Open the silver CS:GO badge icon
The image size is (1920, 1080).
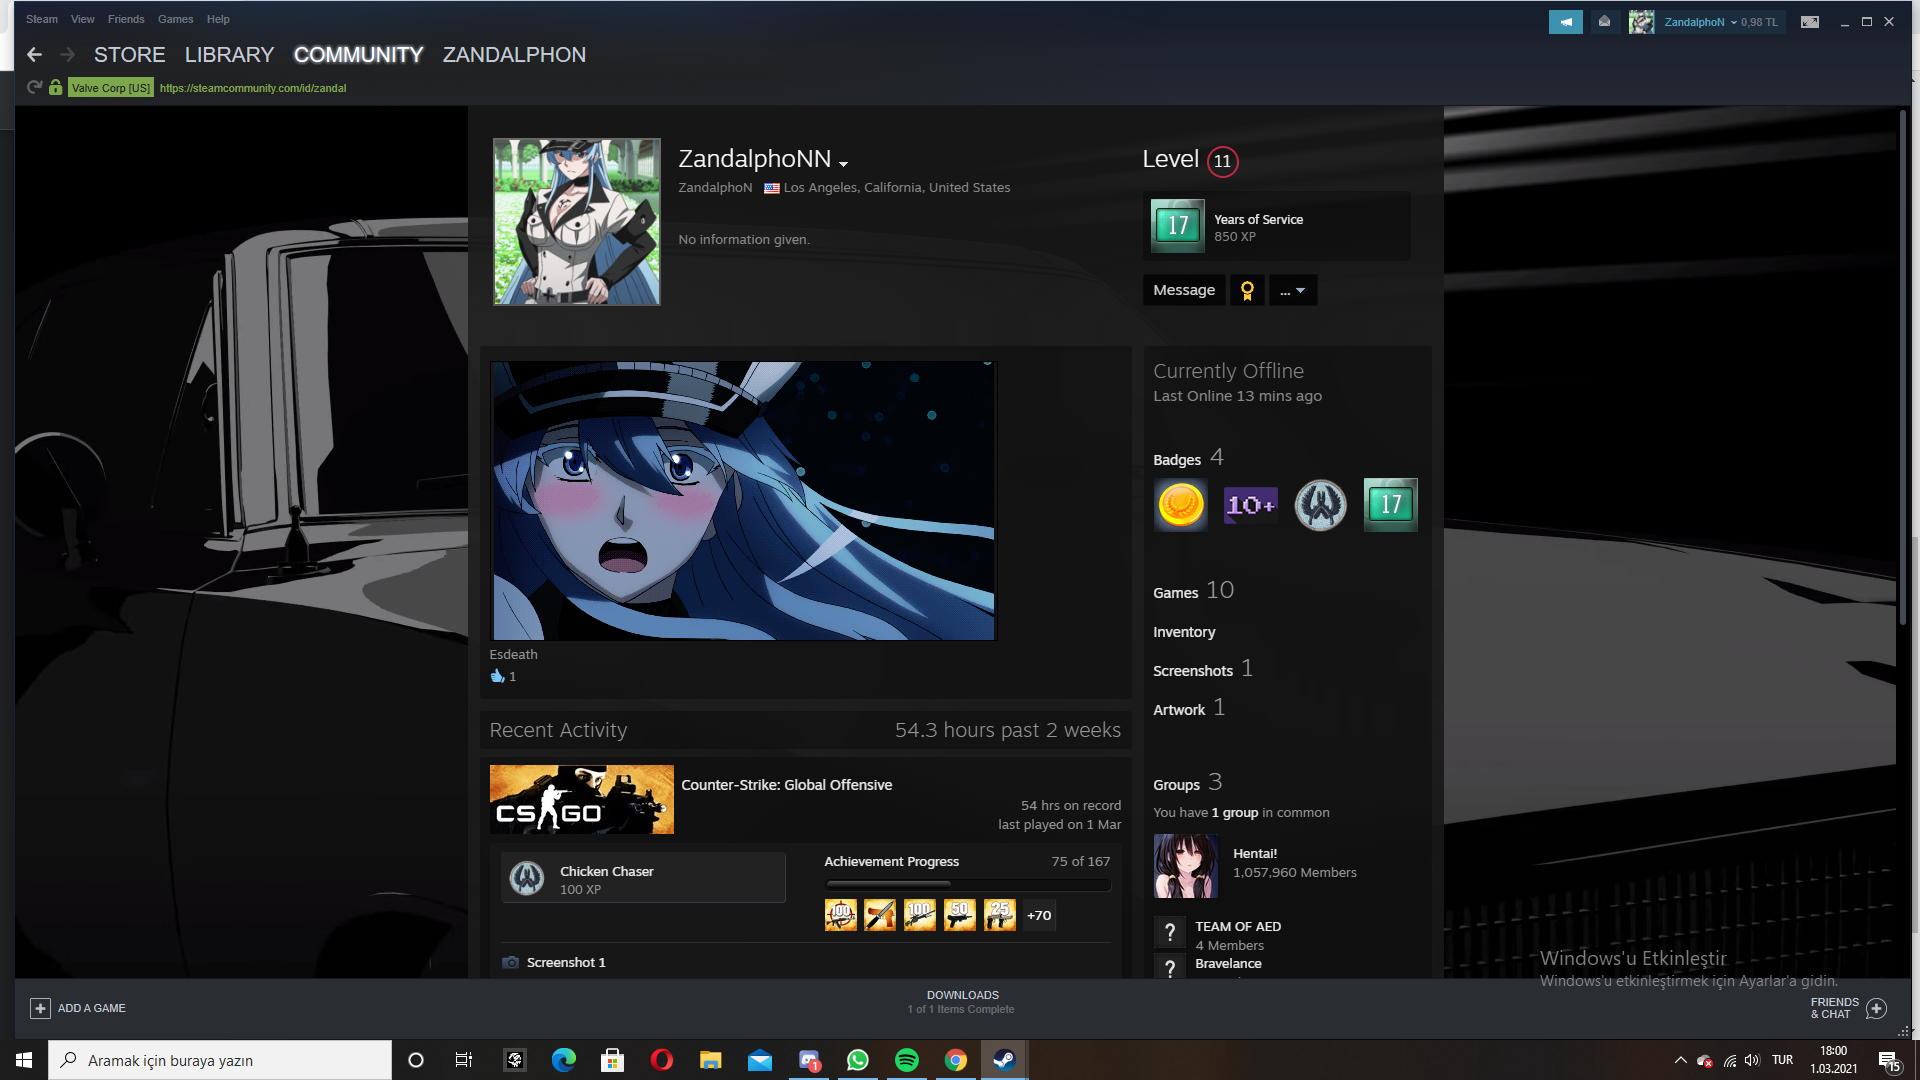coord(1321,505)
